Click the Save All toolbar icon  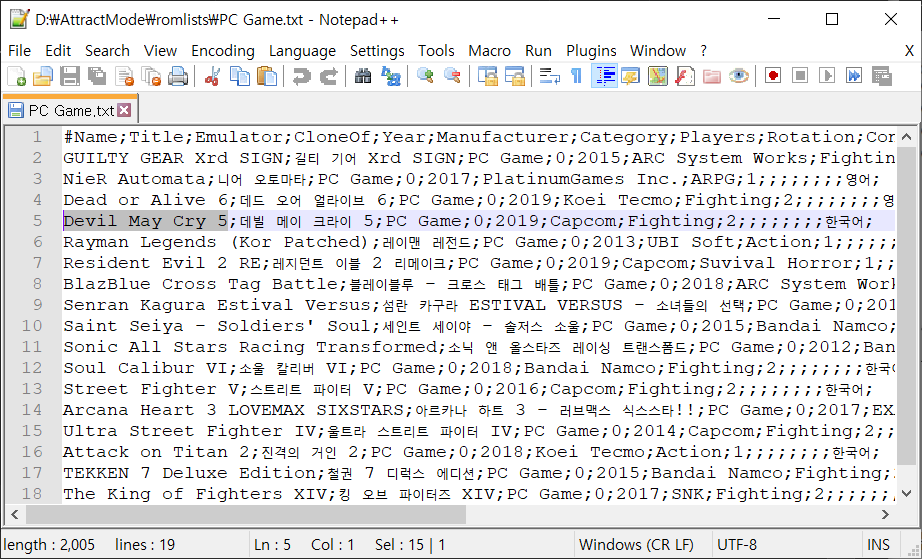pos(97,76)
